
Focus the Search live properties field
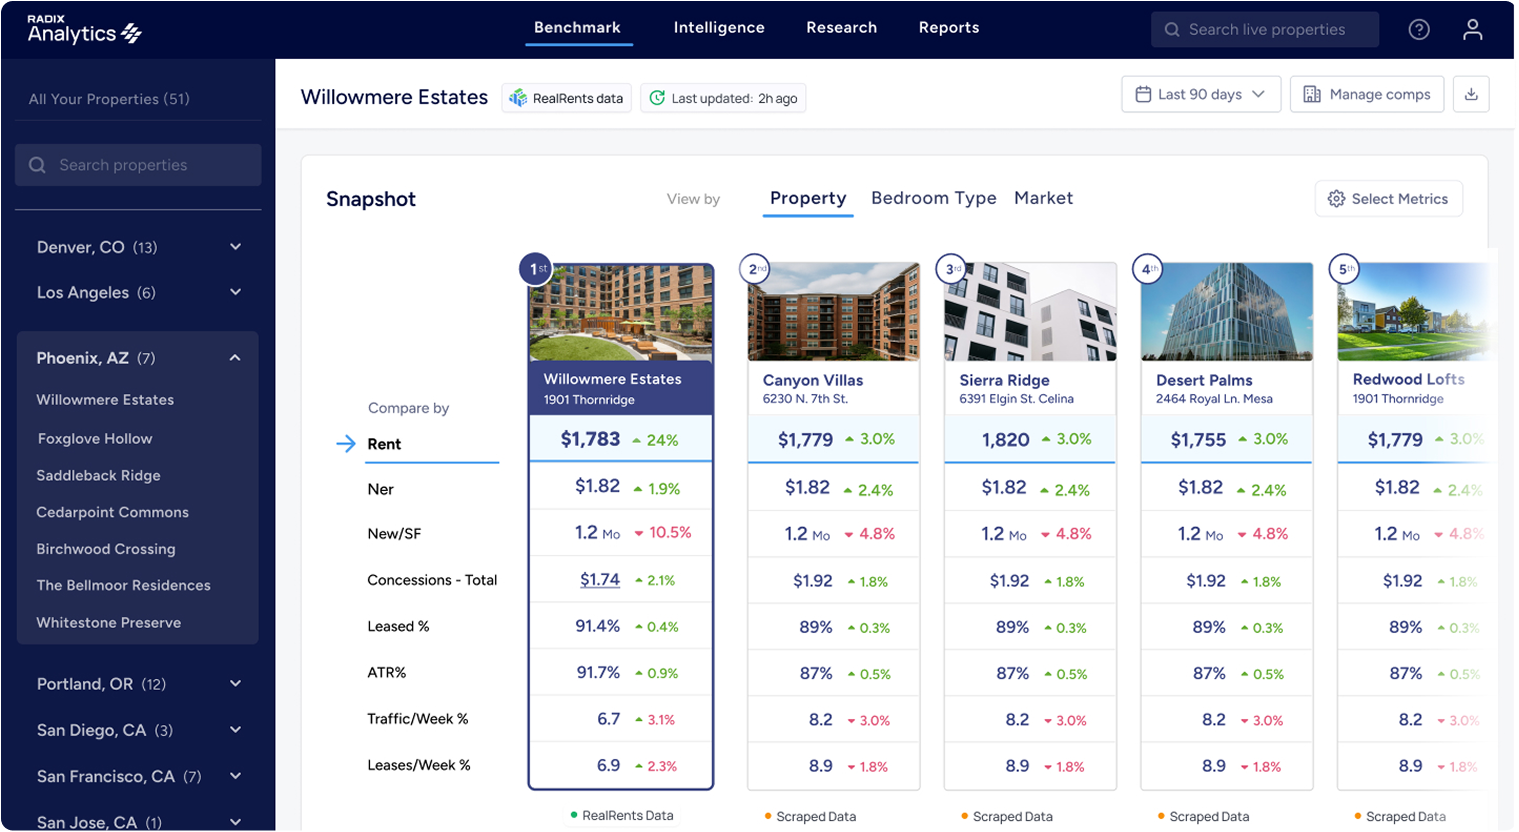1265,30
